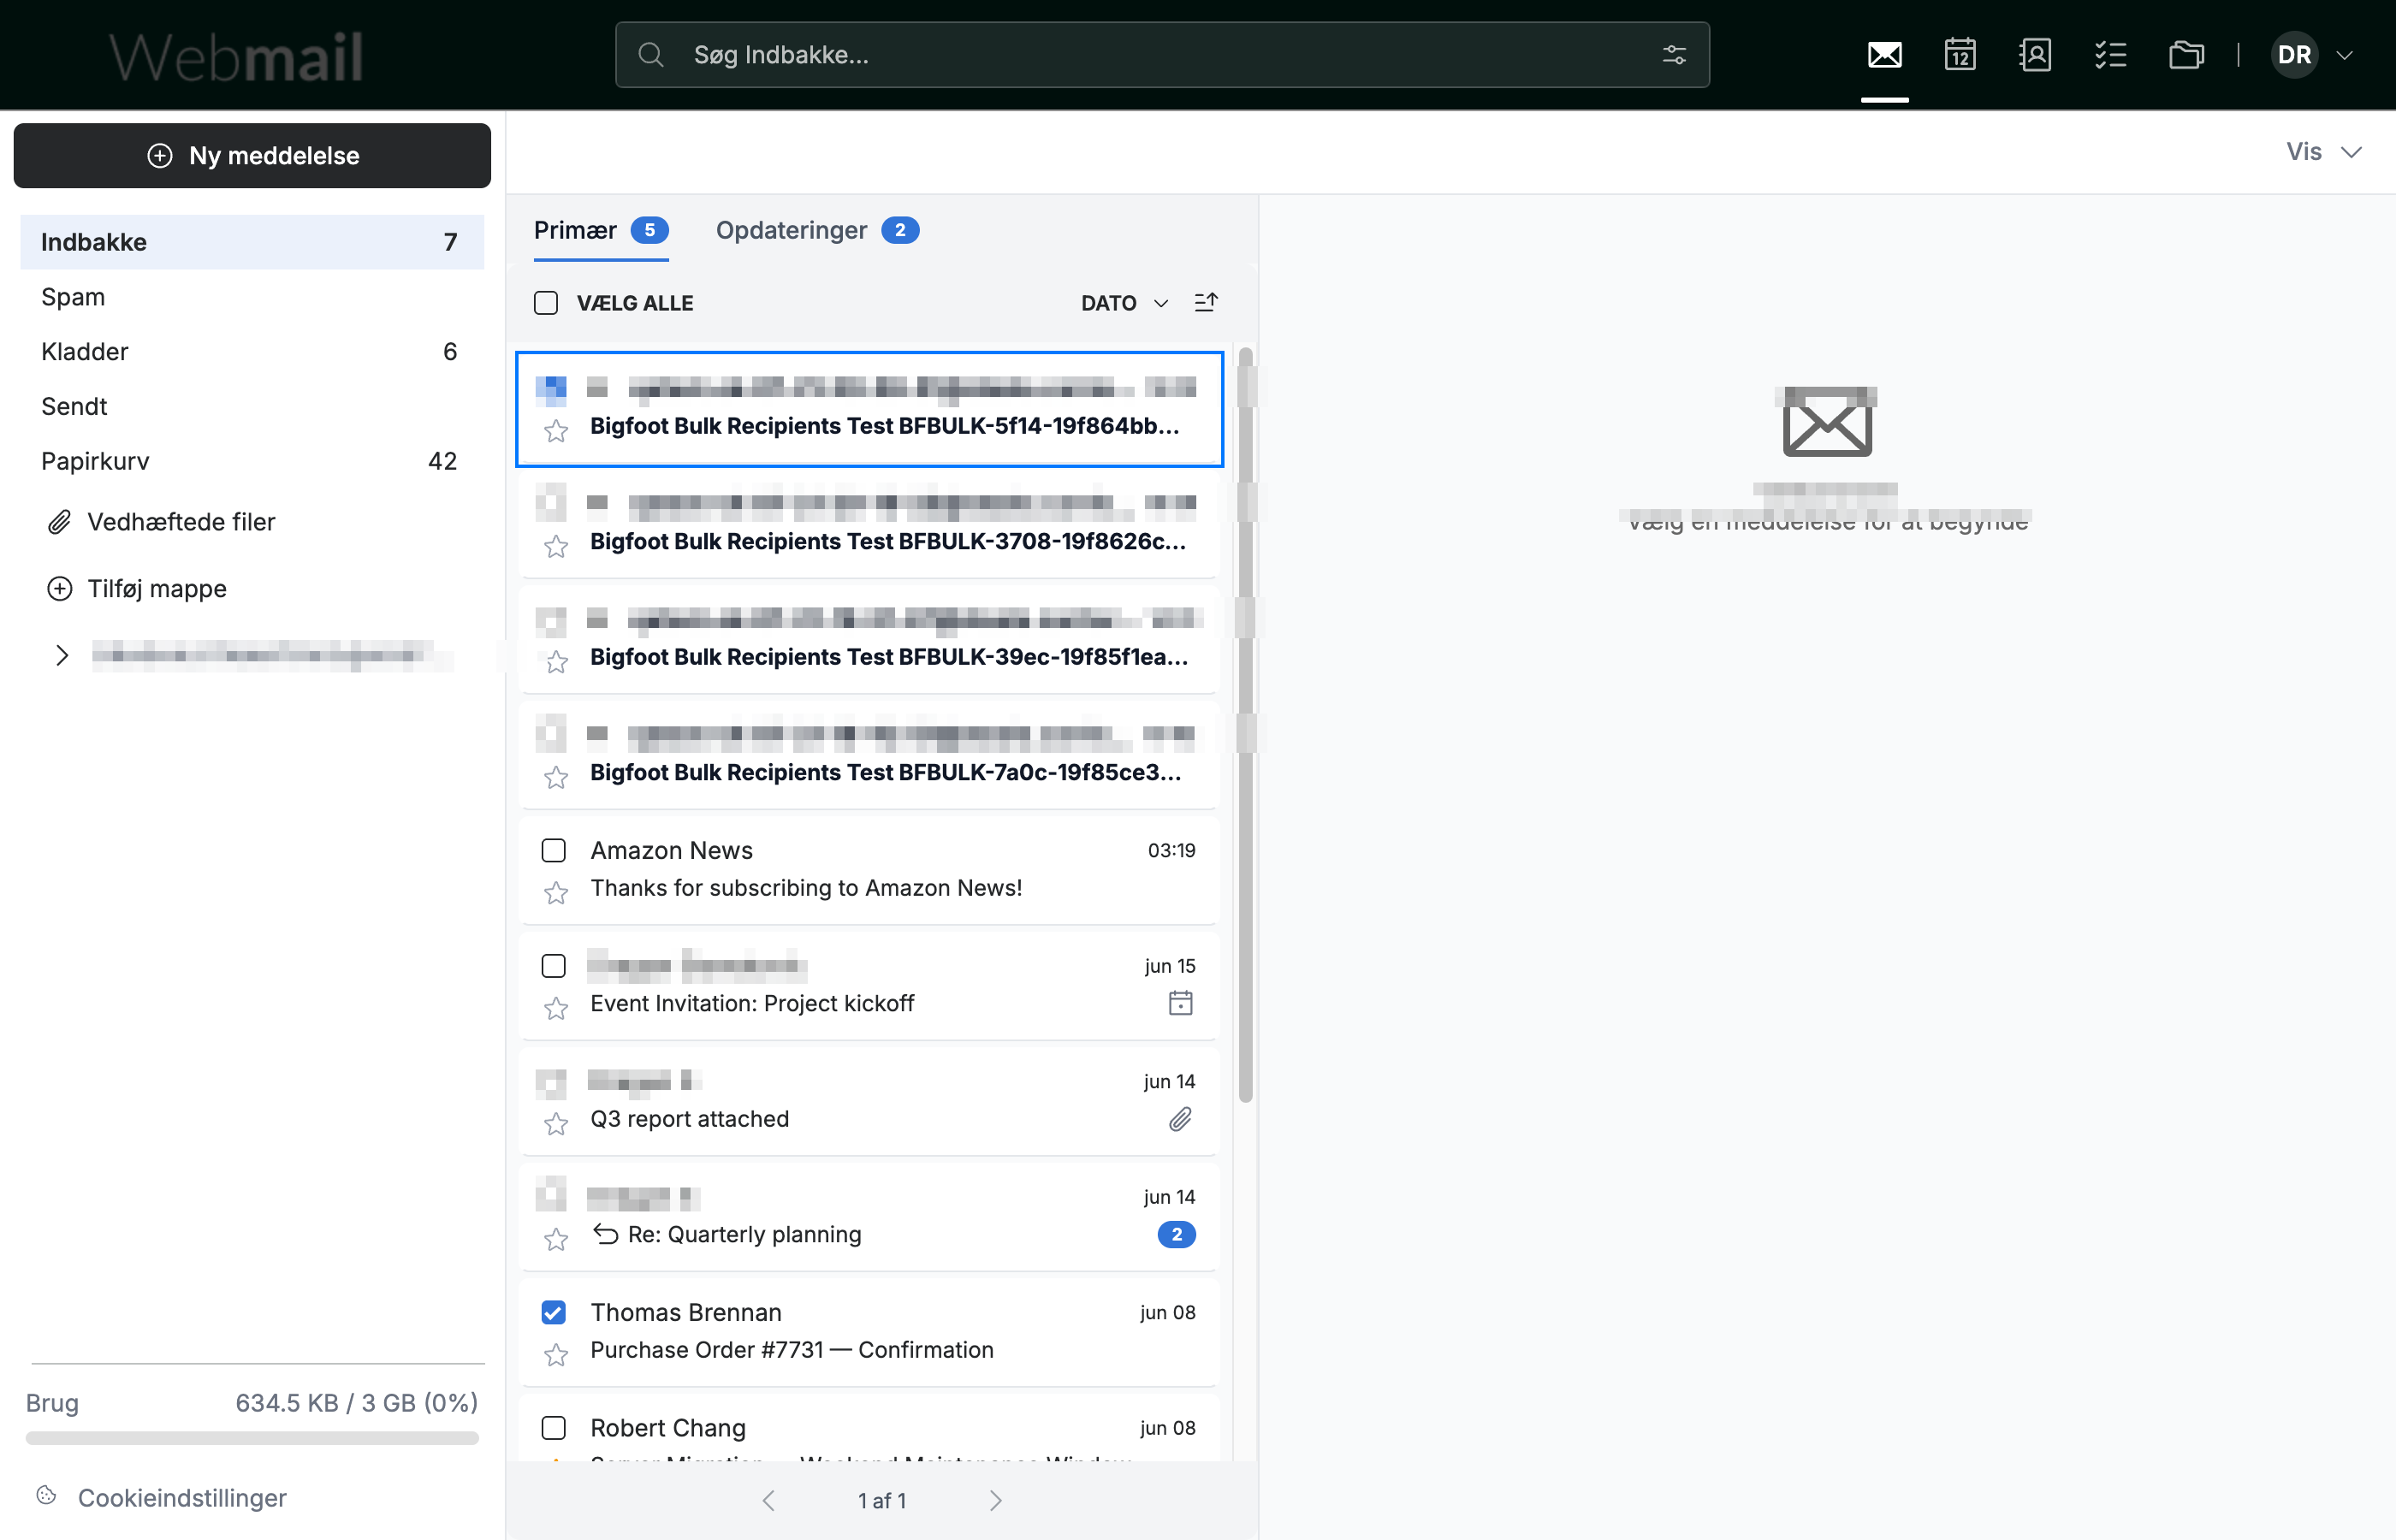The width and height of the screenshot is (2396, 1540).
Task: Go to next page of messages
Action: pyautogui.click(x=995, y=1500)
